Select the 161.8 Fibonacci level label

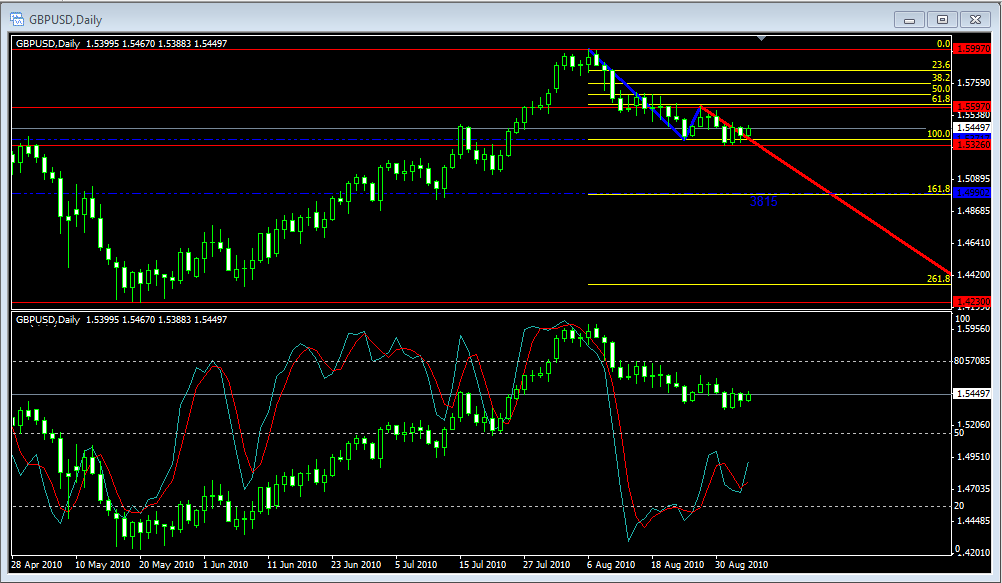point(937,188)
